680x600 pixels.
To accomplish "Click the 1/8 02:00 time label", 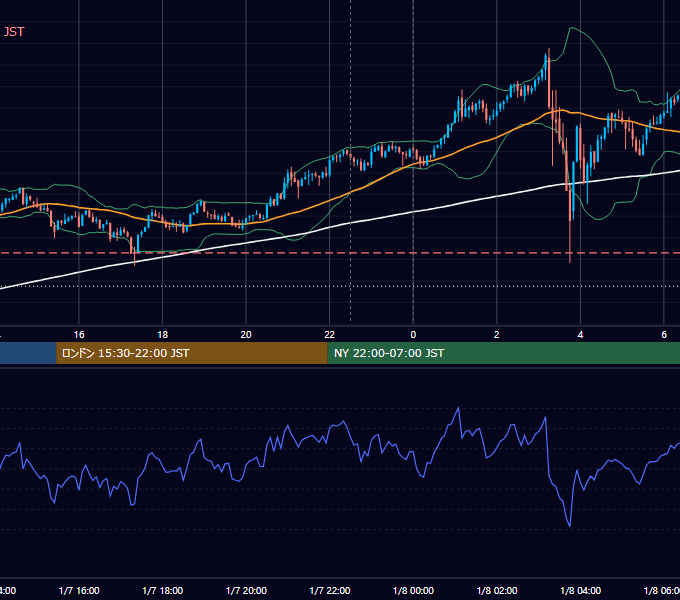I will [497, 590].
